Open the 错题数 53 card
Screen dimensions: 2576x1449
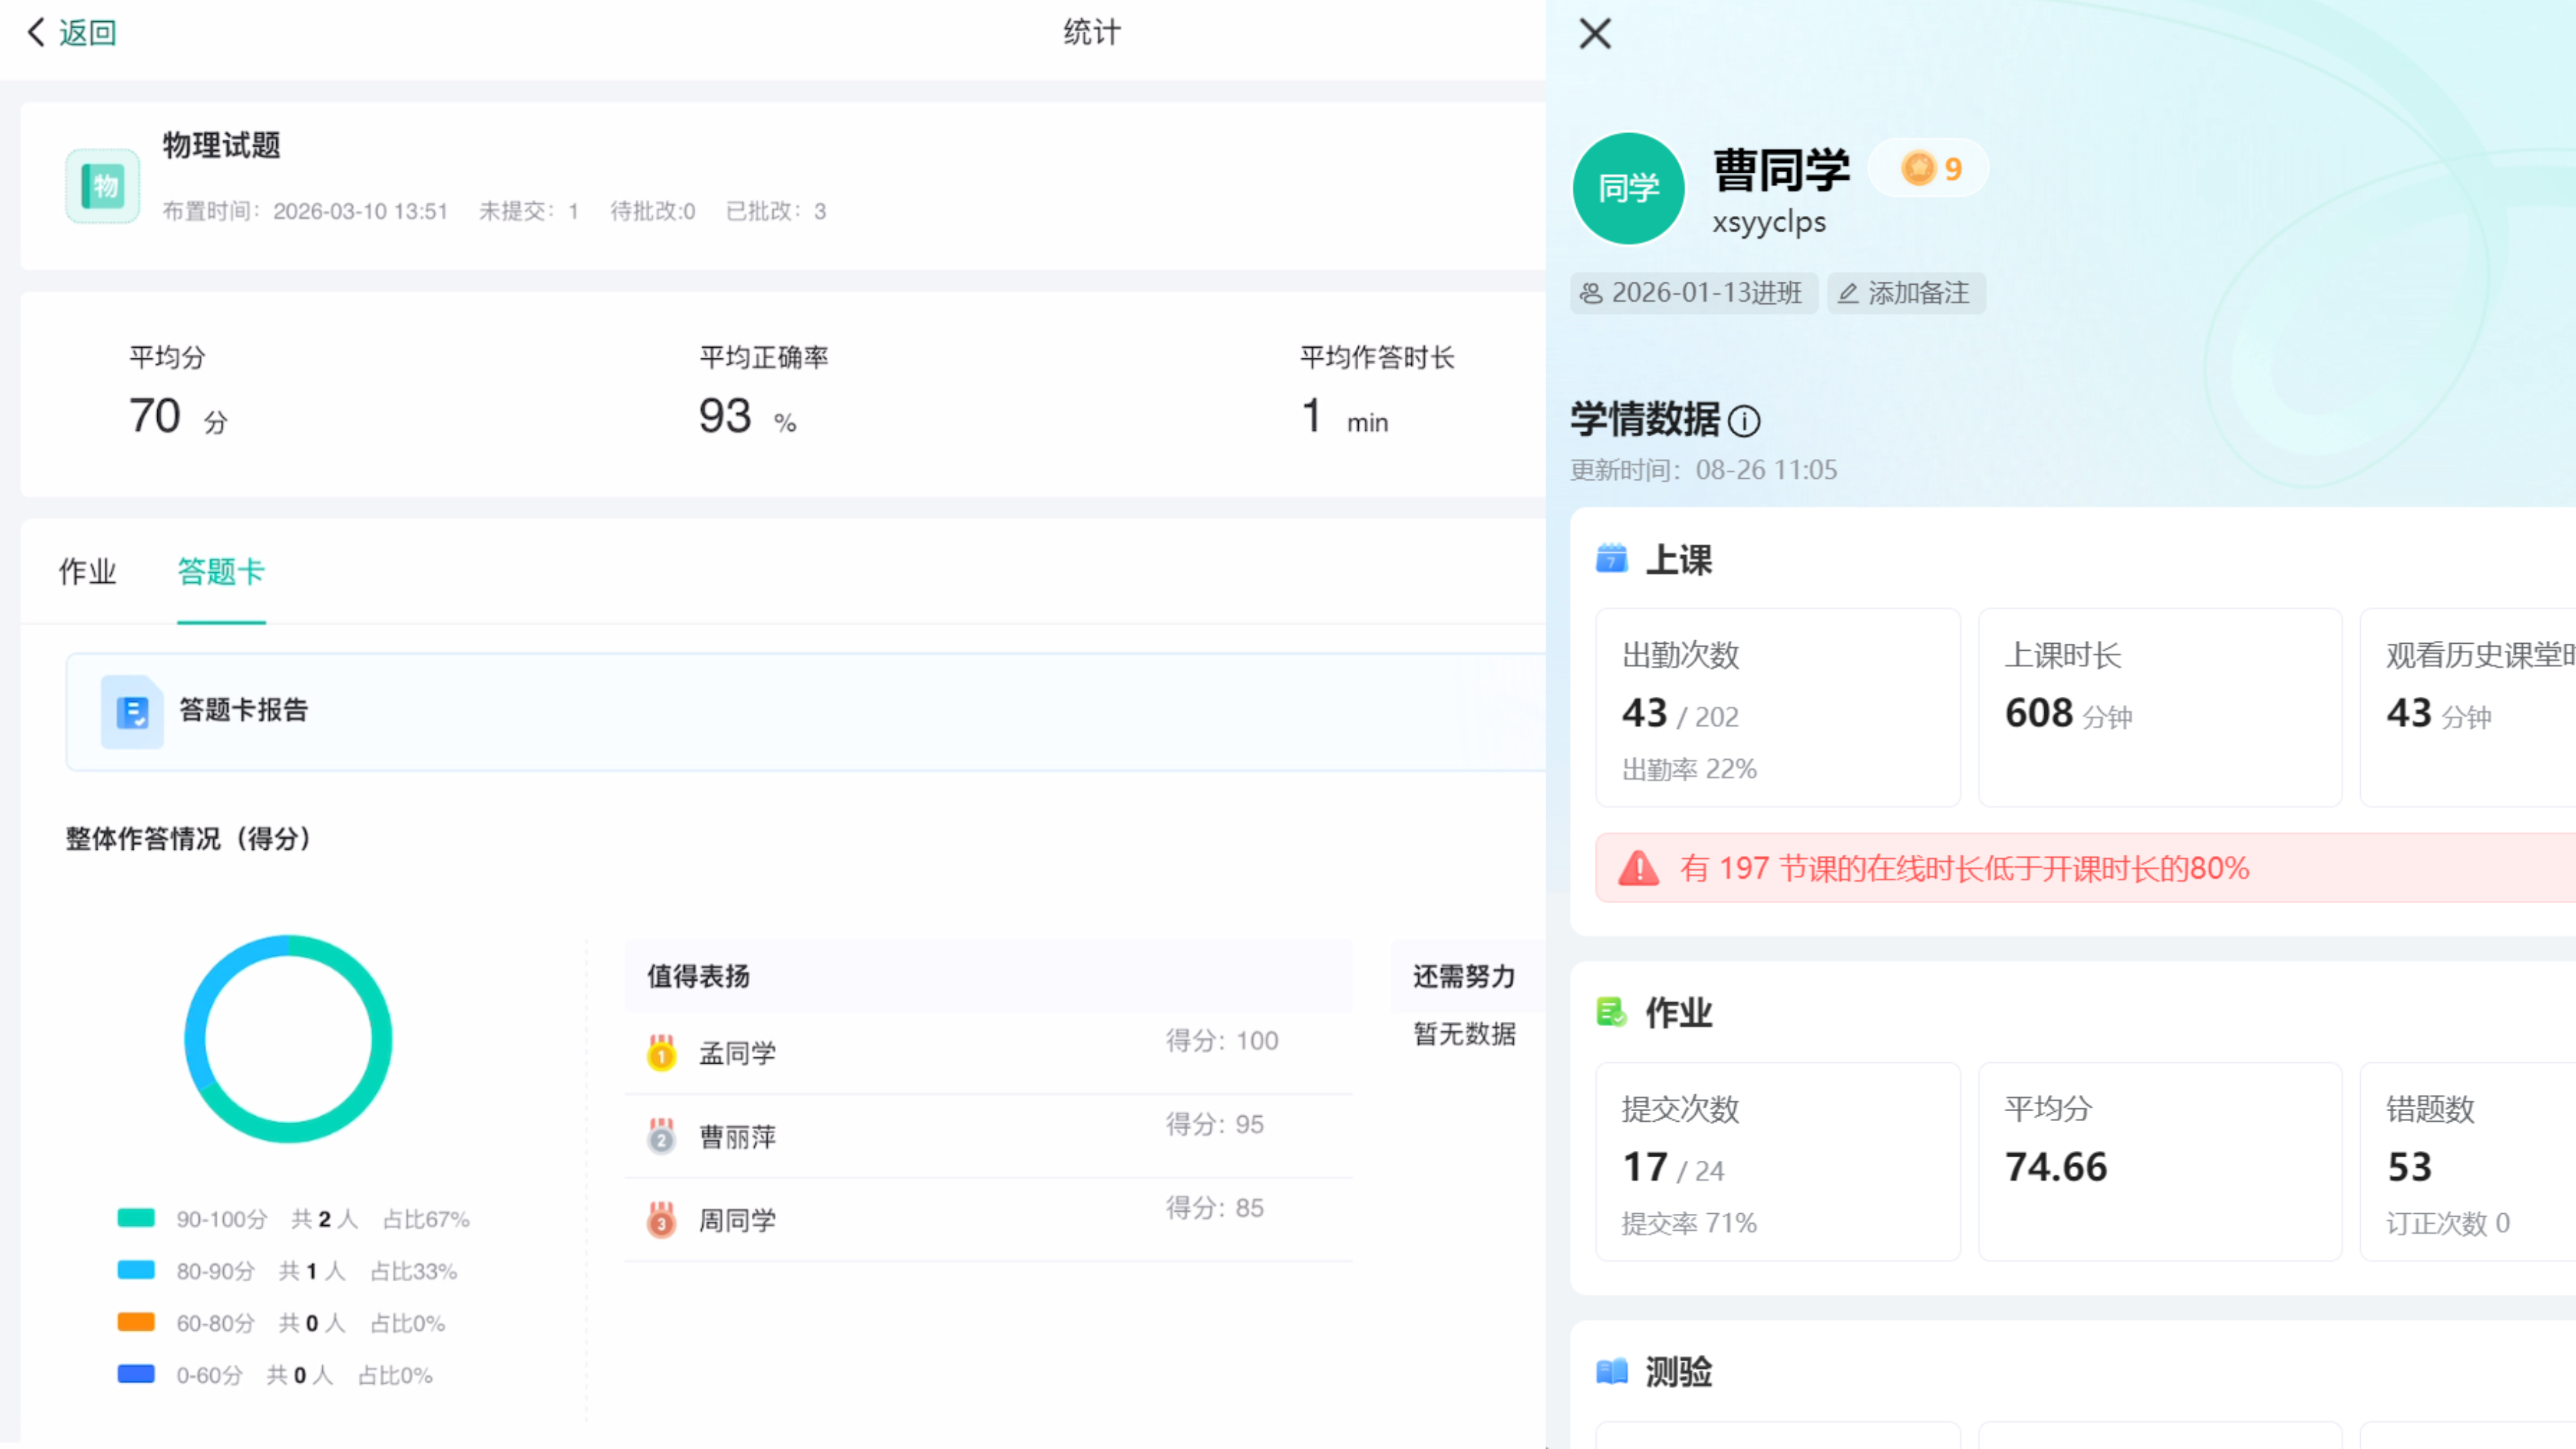pos(2468,1162)
